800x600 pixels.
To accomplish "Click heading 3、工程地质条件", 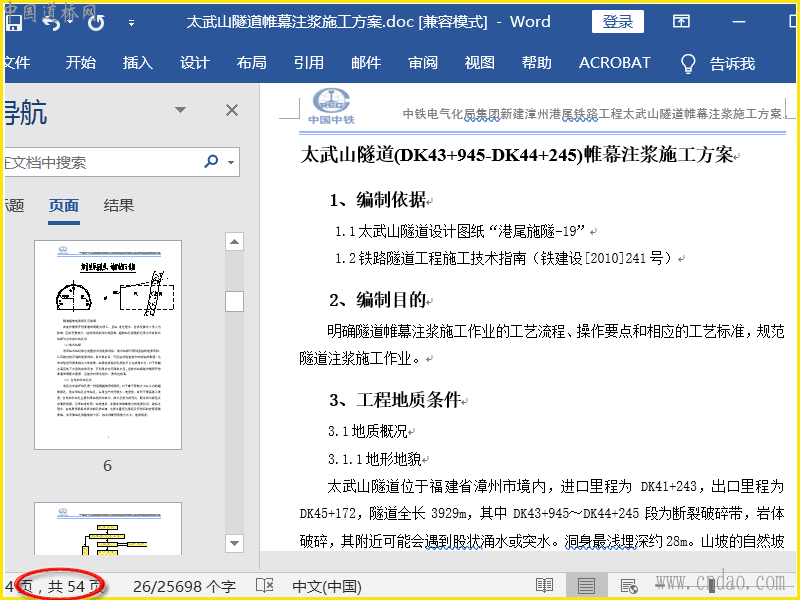I will coord(395,399).
